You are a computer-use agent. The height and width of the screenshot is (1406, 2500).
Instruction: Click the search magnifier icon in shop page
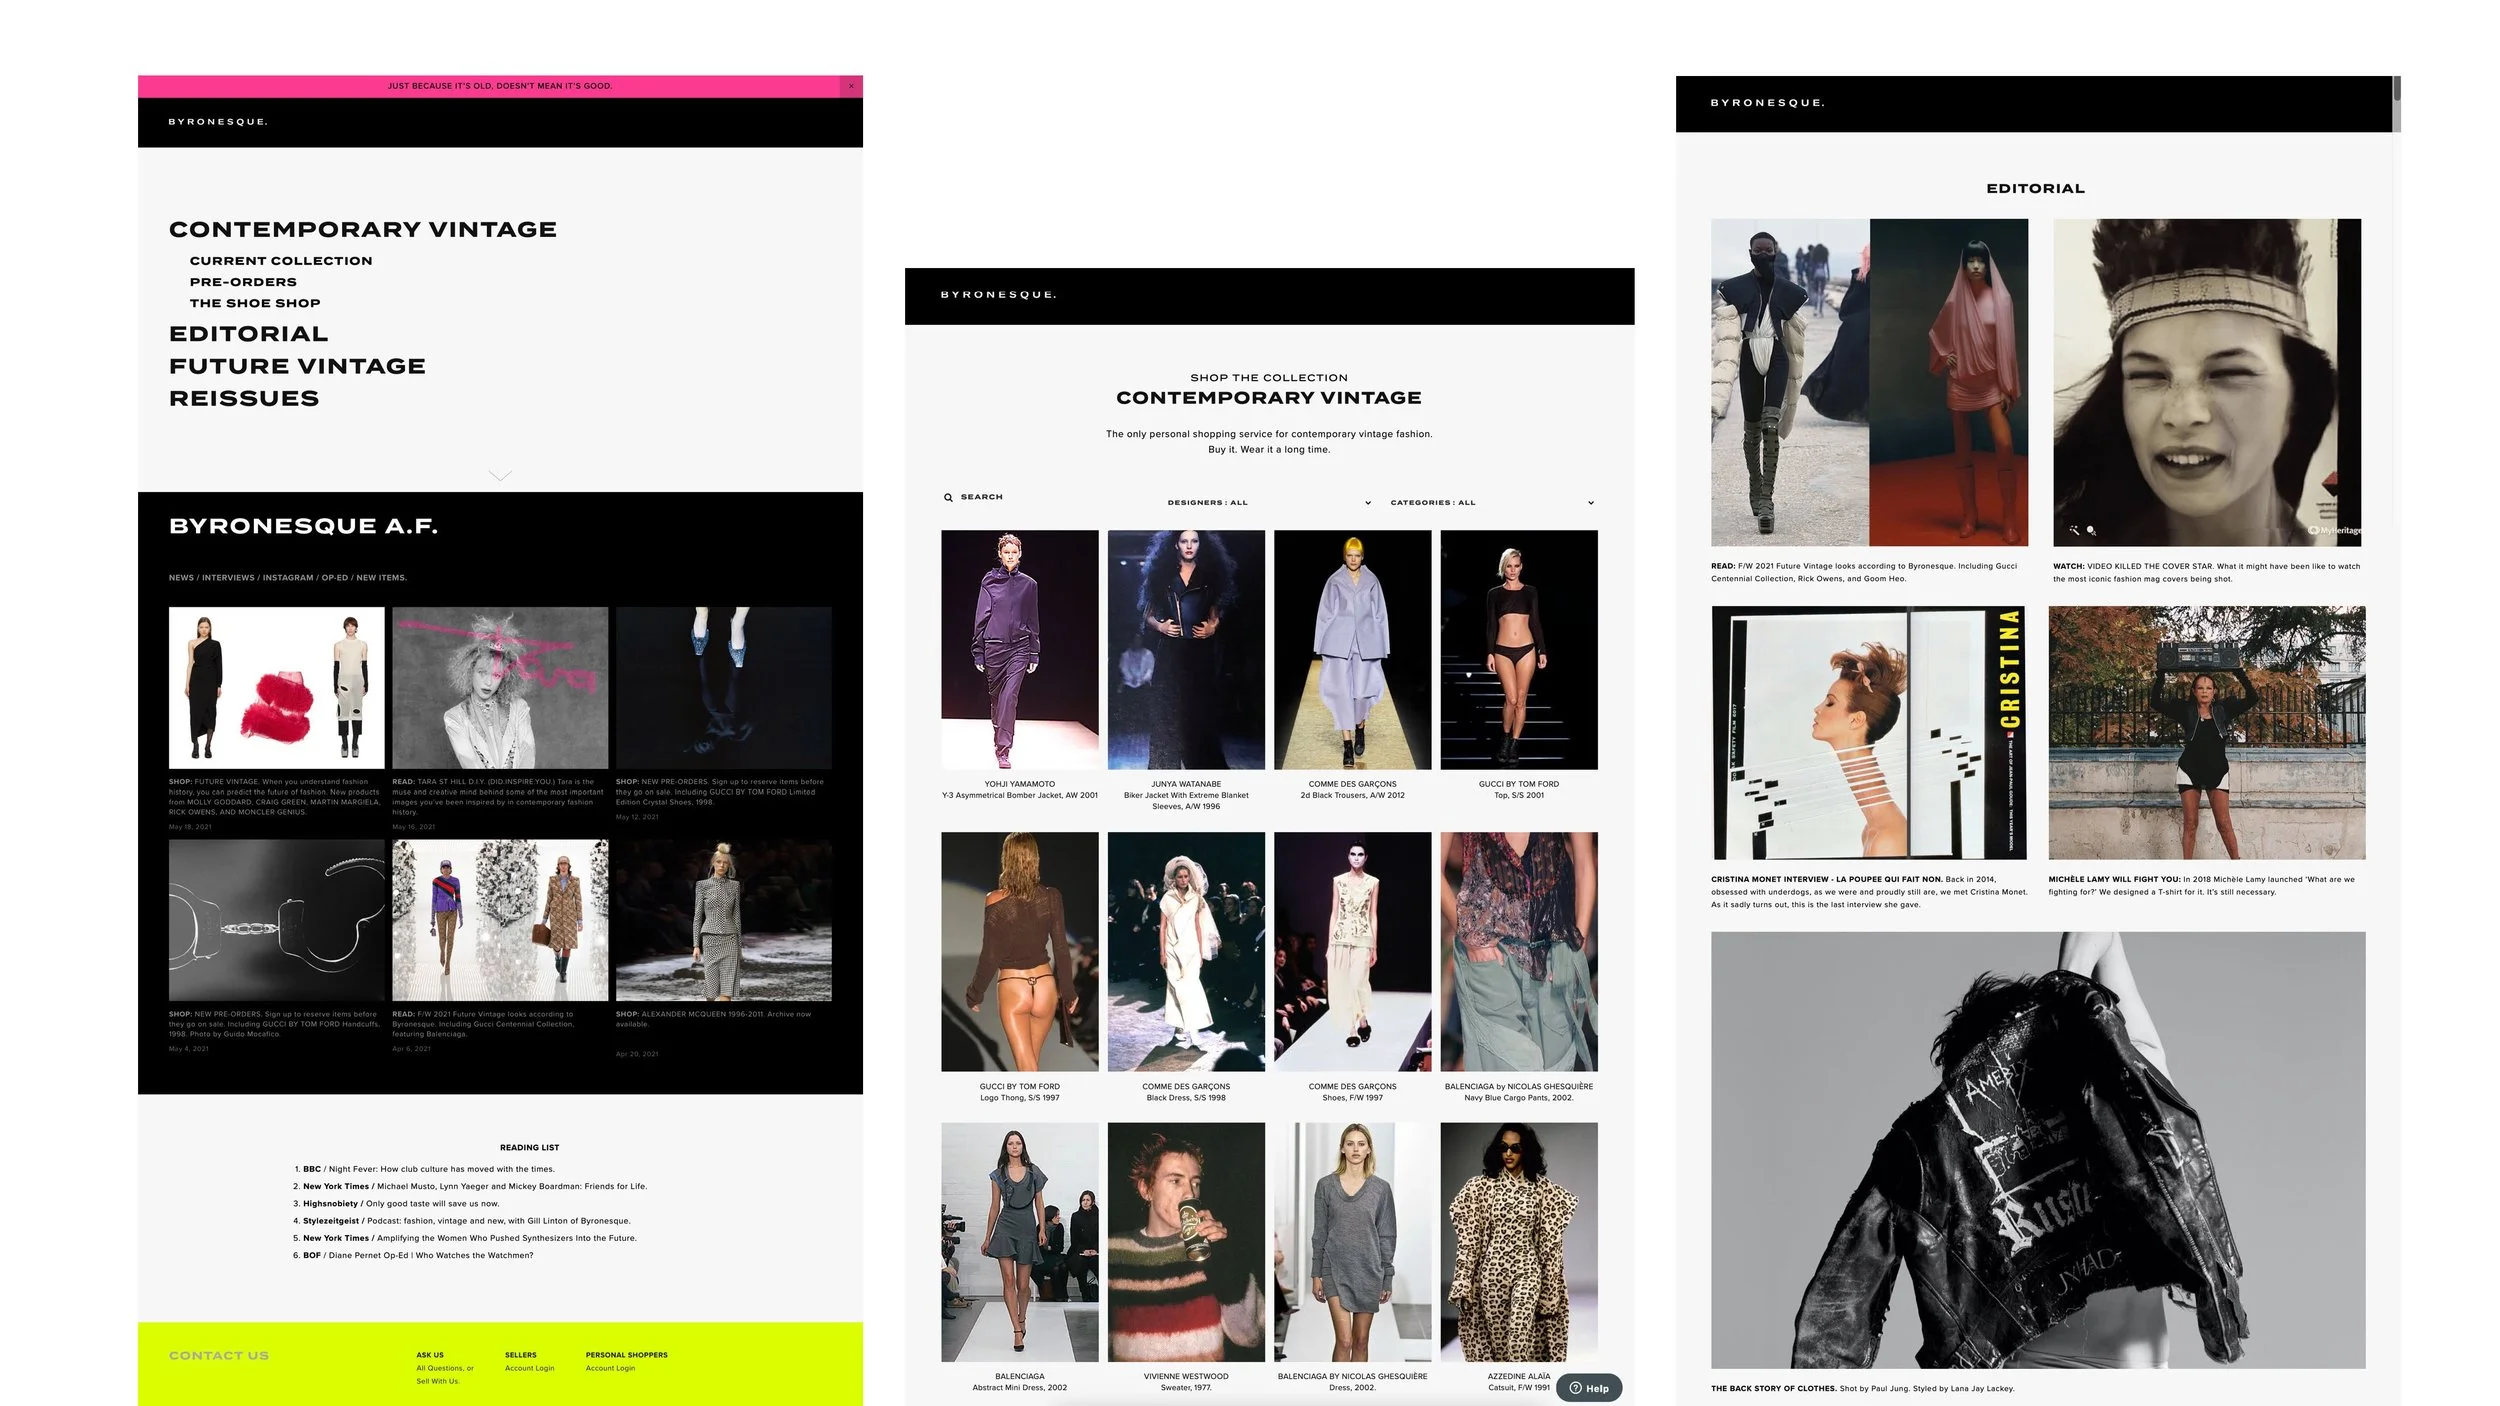click(x=948, y=497)
